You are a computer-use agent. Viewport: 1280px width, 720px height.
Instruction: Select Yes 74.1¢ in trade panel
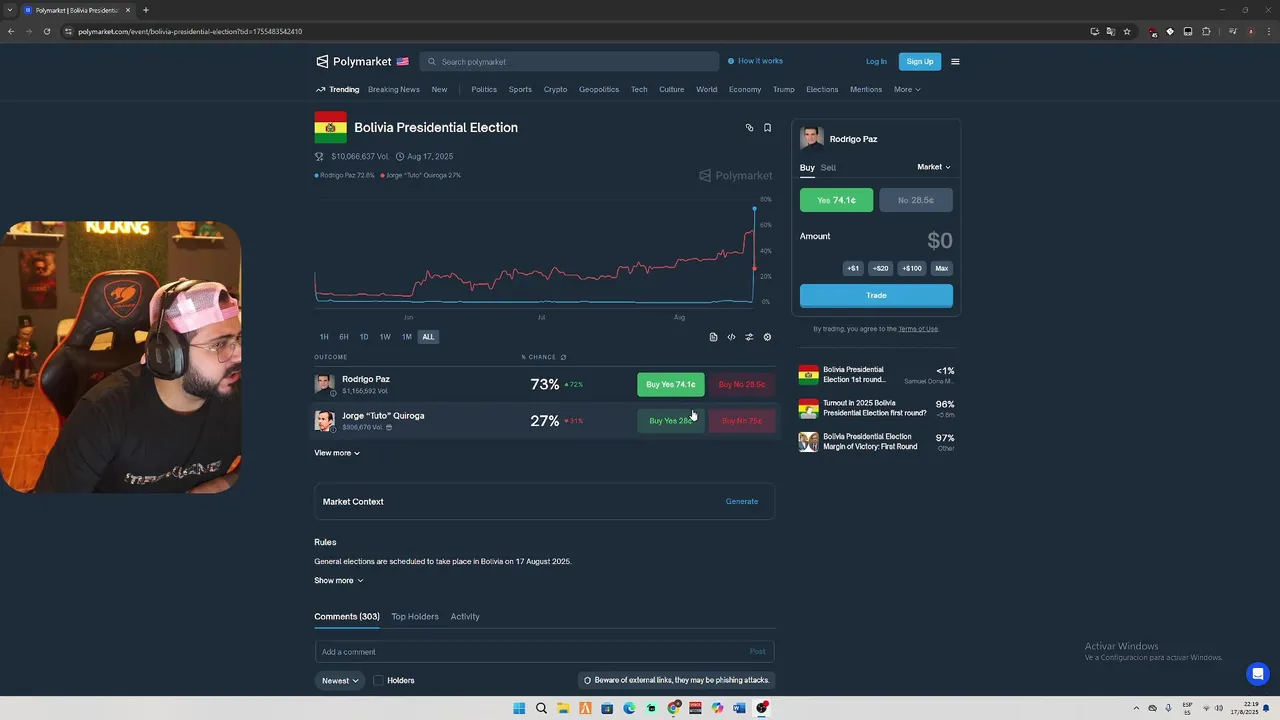[836, 200]
